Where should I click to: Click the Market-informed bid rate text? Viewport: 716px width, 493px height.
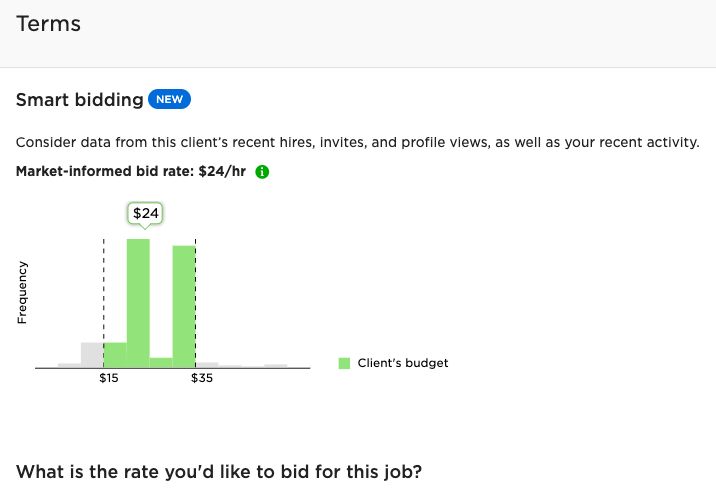tap(131, 171)
